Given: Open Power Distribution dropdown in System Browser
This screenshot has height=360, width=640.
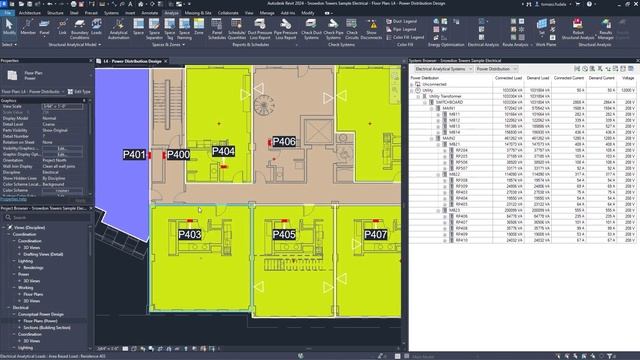Looking at the screenshot, I should coord(496,69).
